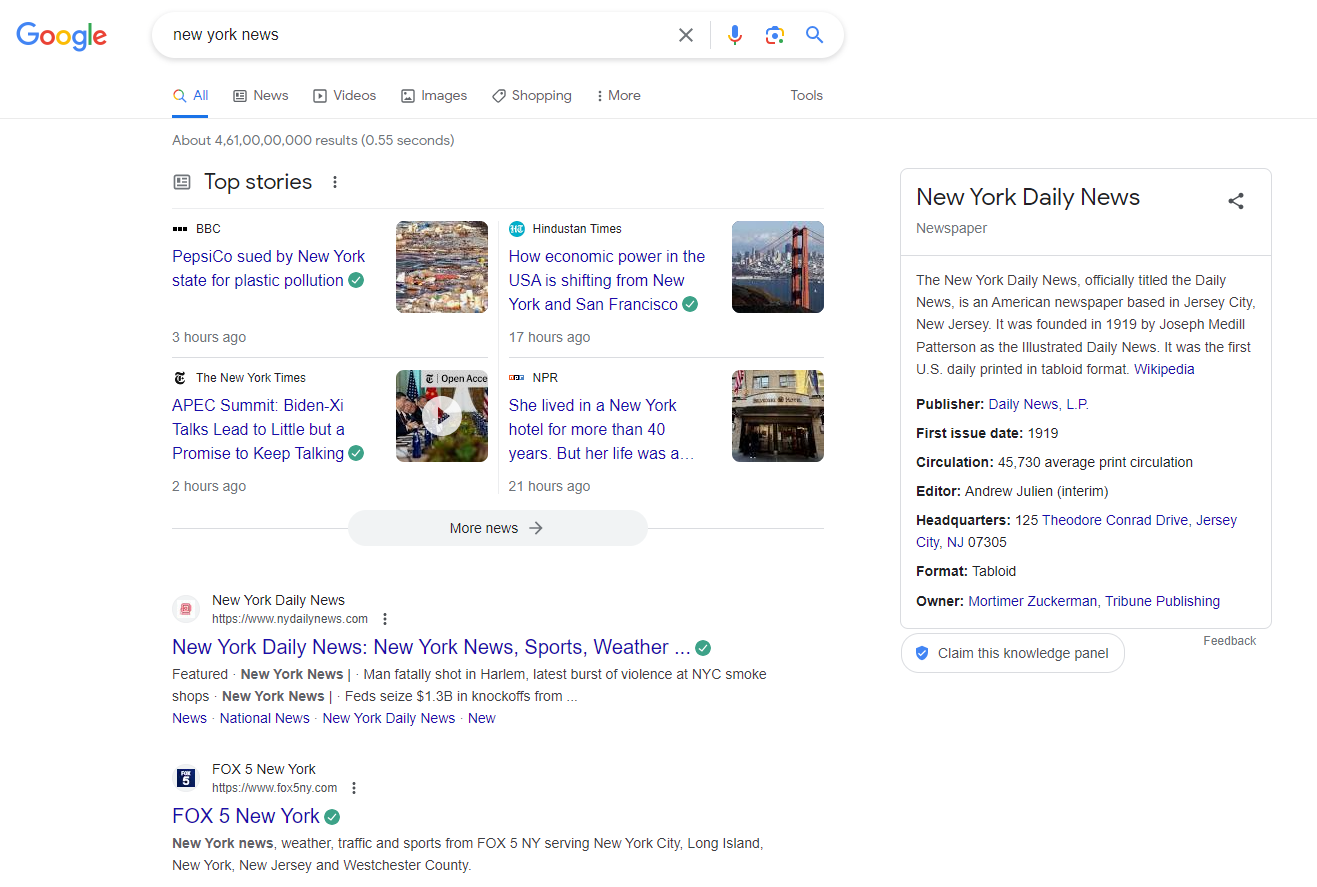The height and width of the screenshot is (887, 1317).
Task: Open options for the fox5ny.com result
Action: (354, 788)
